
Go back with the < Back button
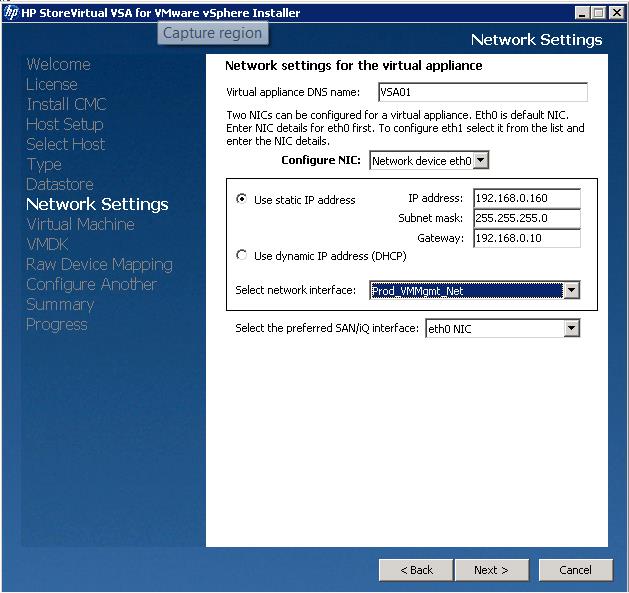coord(416,570)
